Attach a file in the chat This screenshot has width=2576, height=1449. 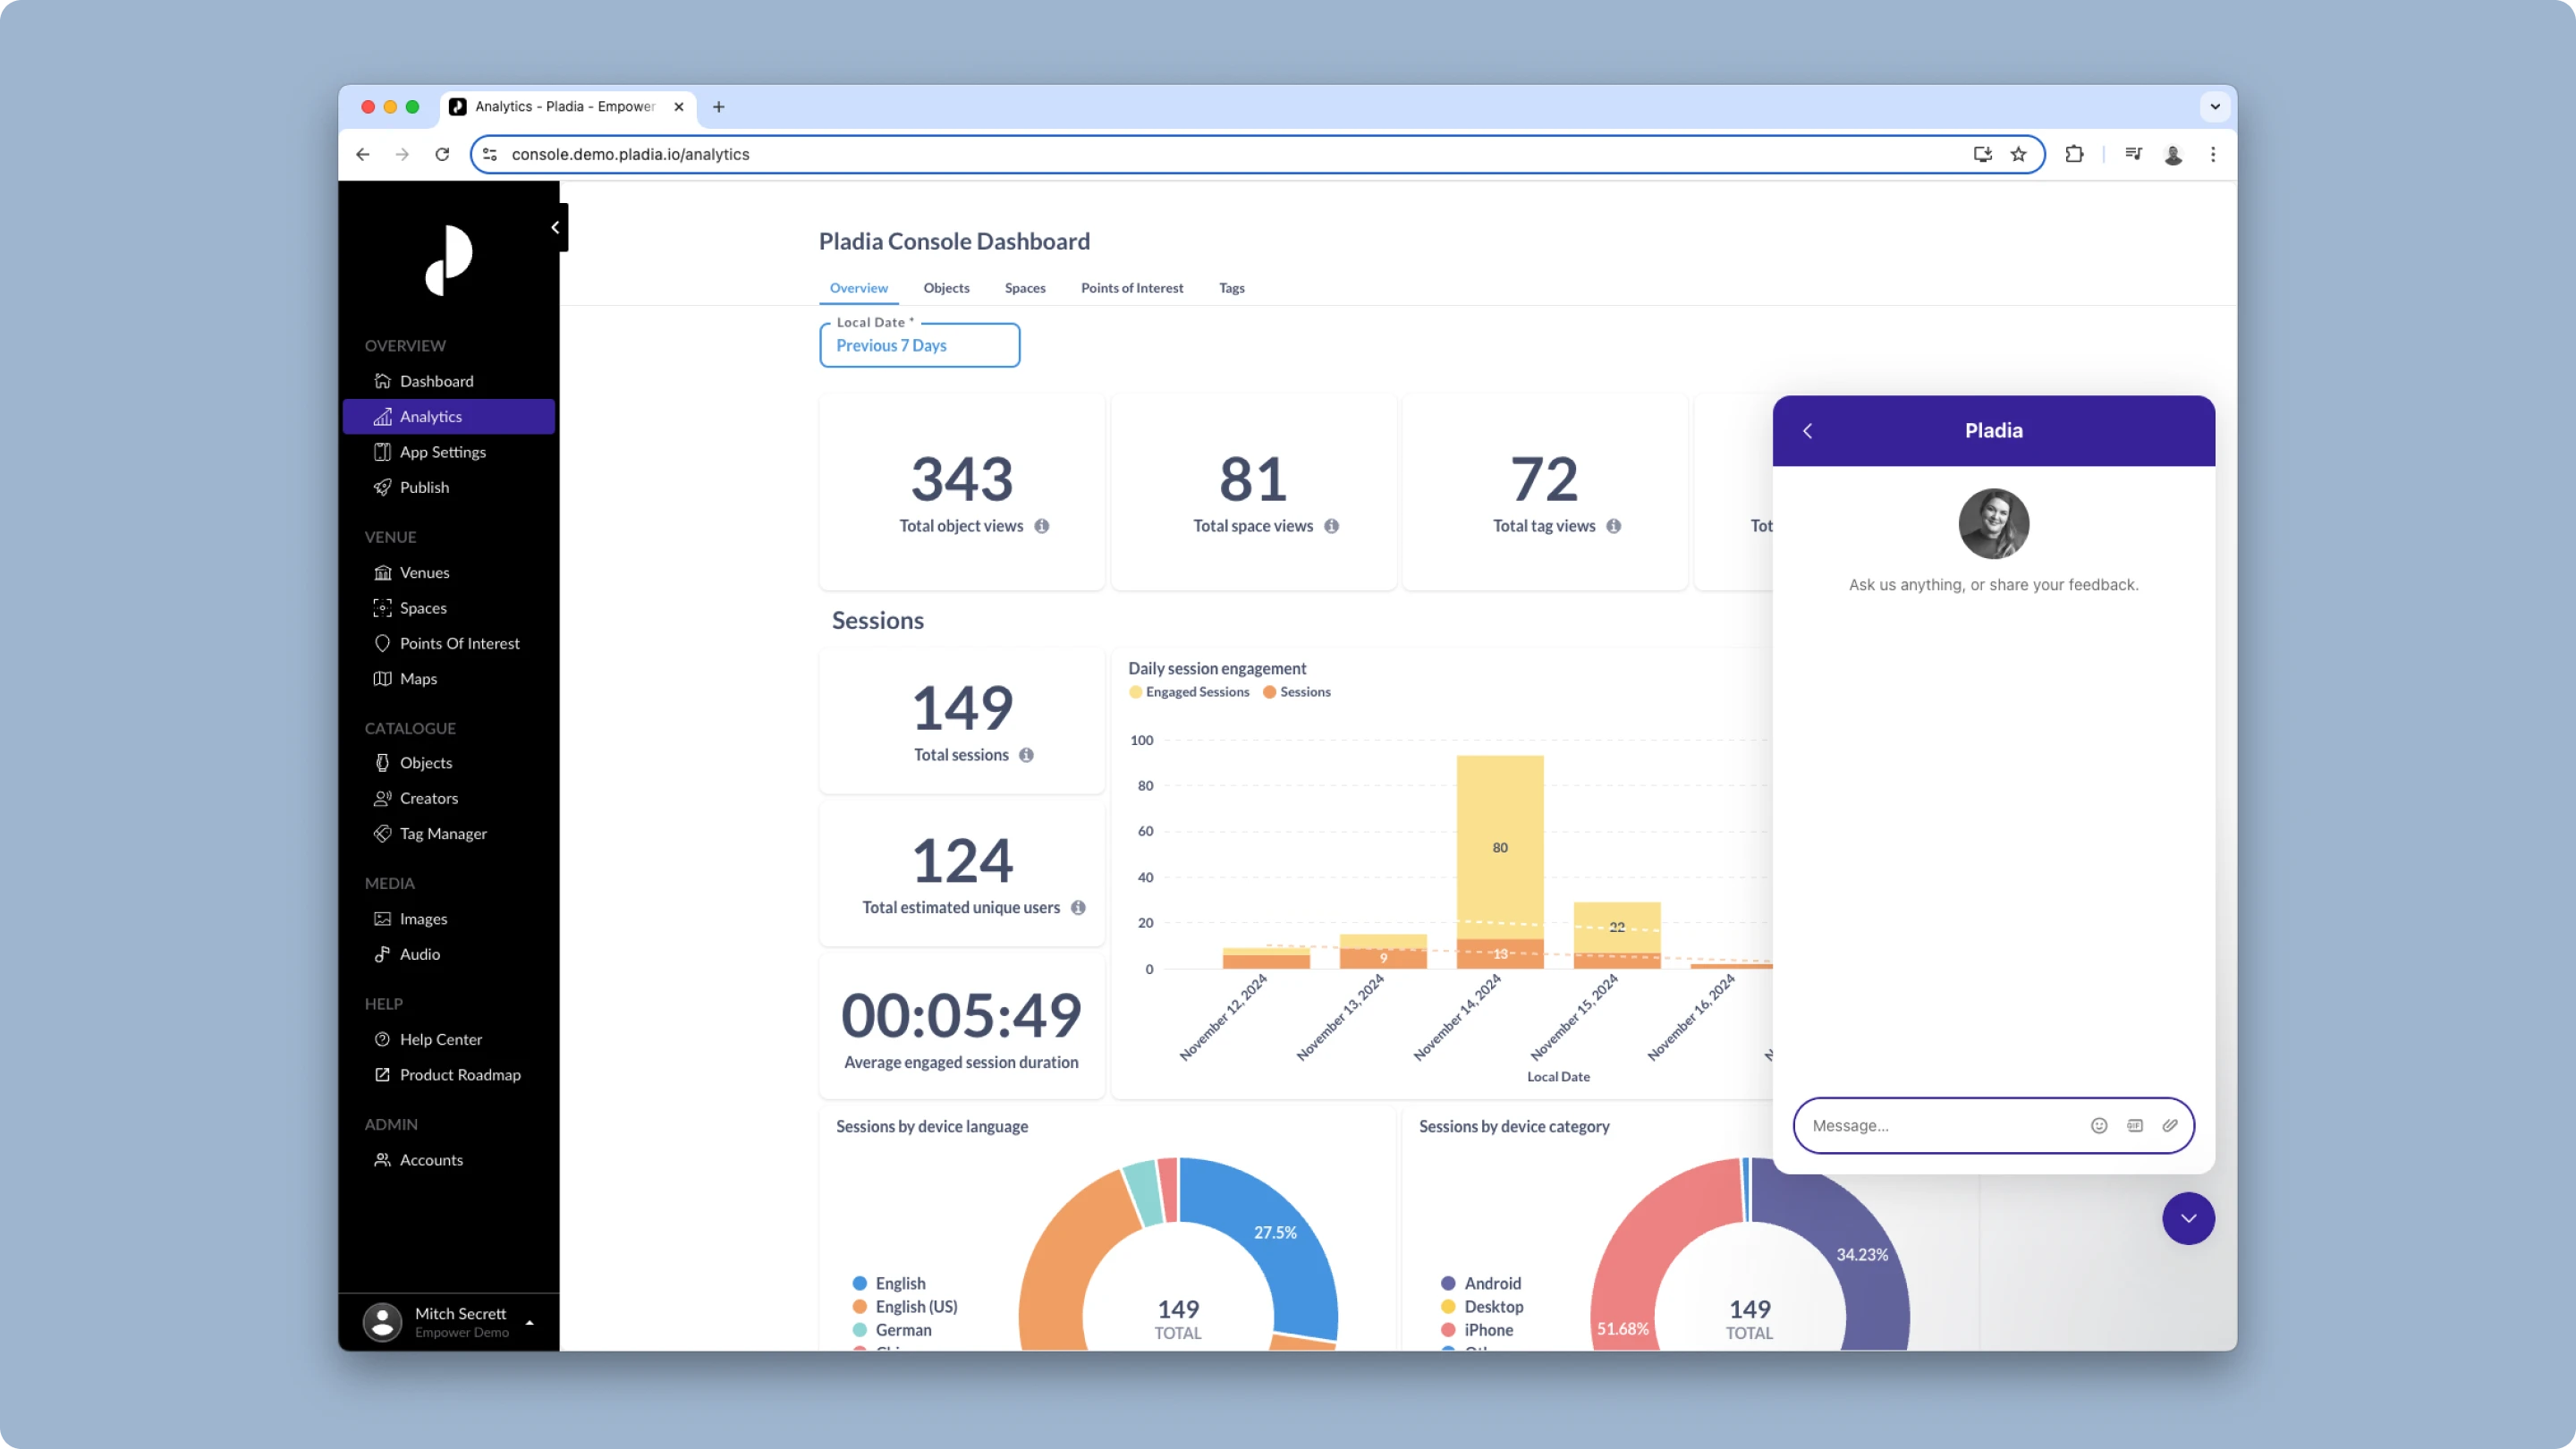tap(2170, 1126)
